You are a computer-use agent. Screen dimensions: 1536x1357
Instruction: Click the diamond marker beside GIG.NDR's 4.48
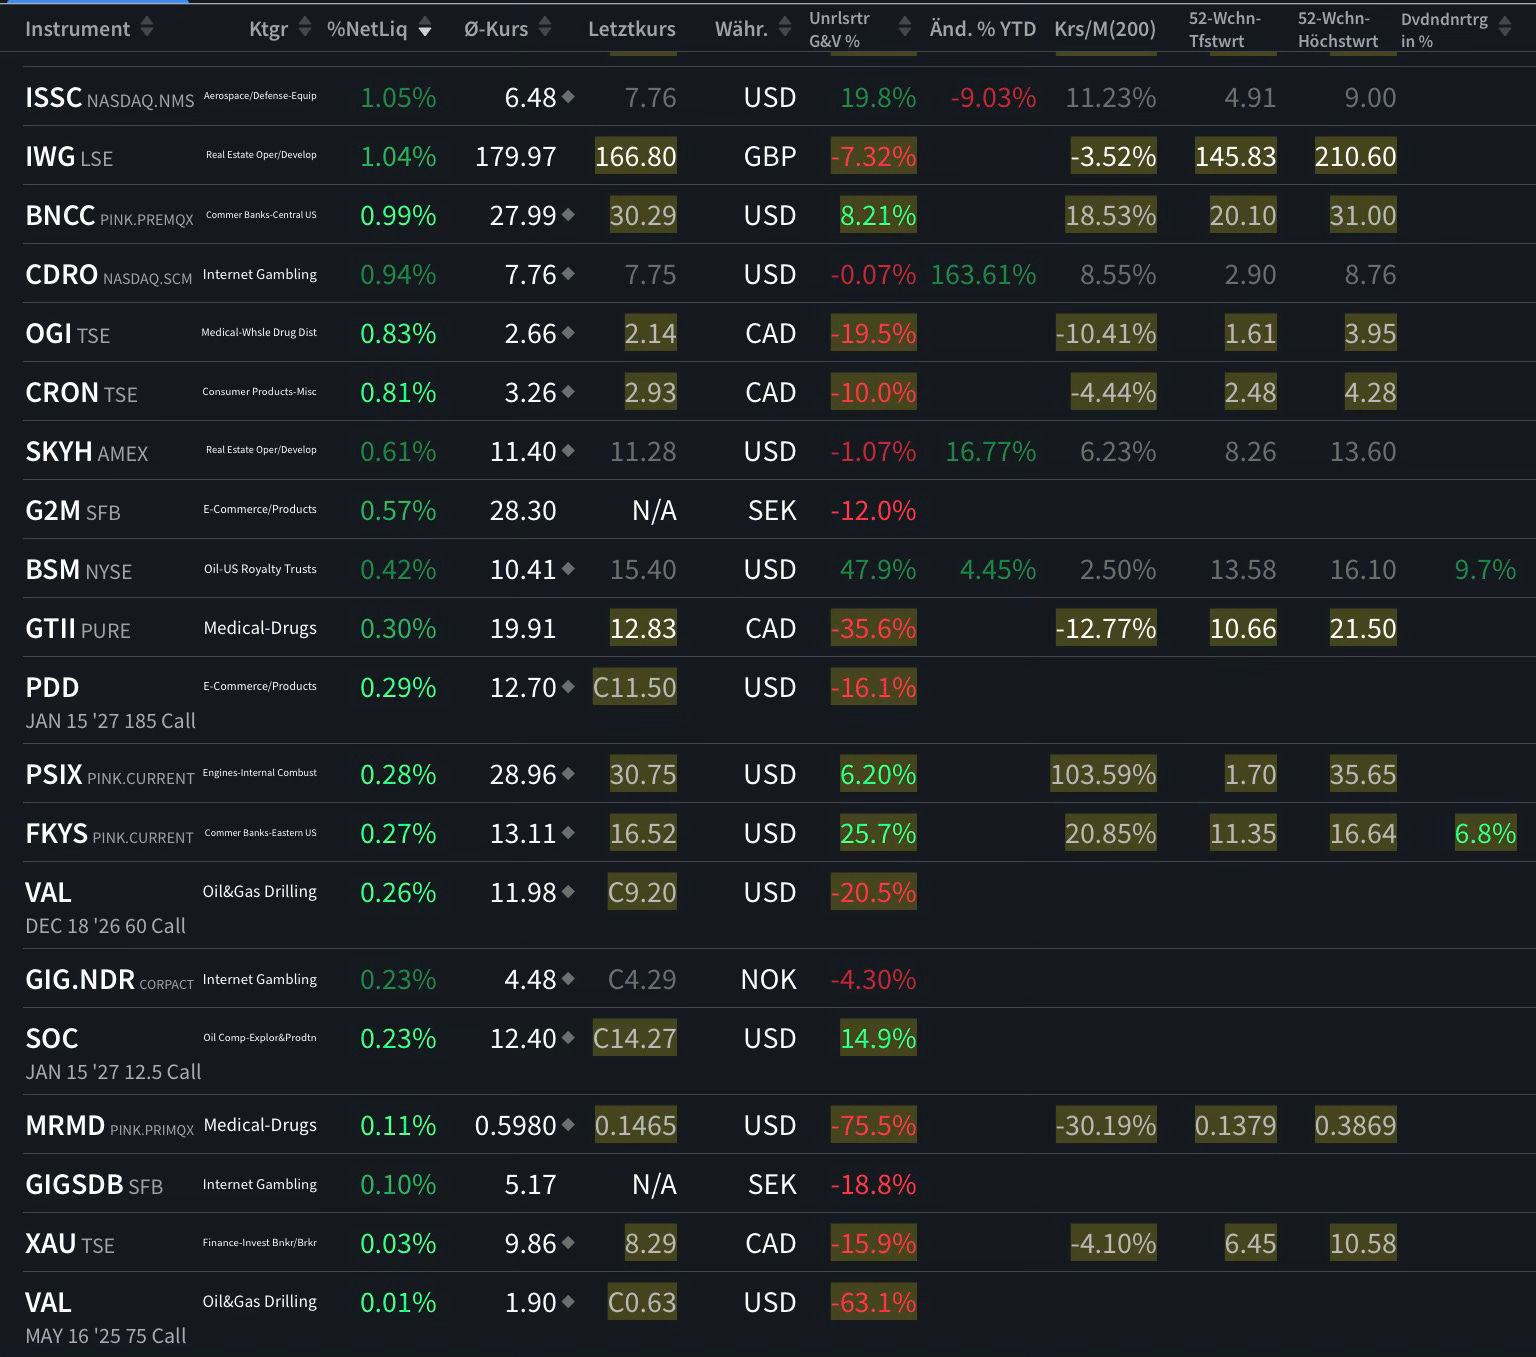[568, 979]
